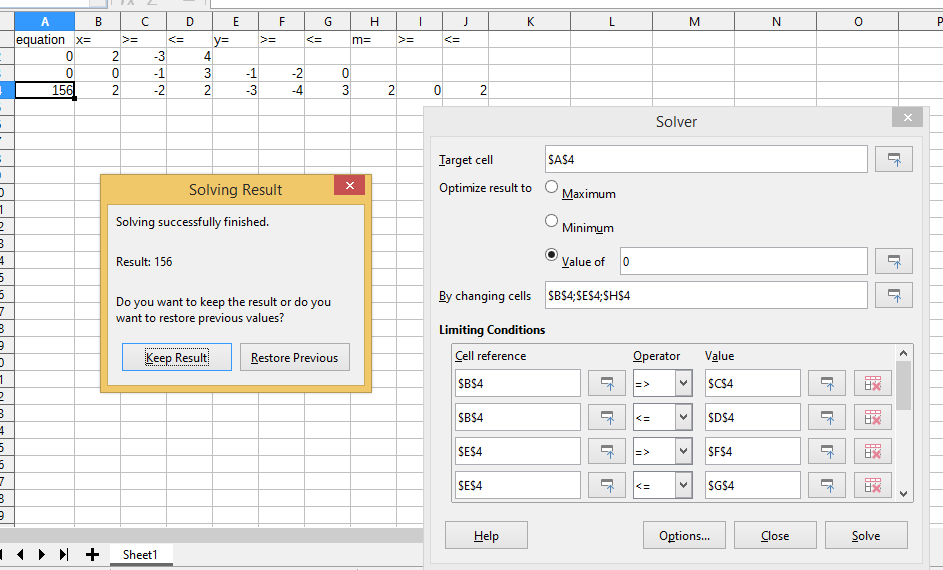Click shrink icon after first $B$4 cell reference
943x570 pixels.
tap(606, 383)
